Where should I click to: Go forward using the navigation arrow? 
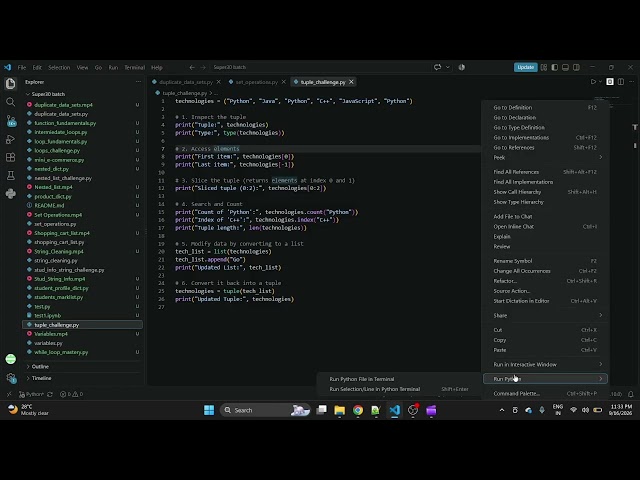tap(203, 67)
